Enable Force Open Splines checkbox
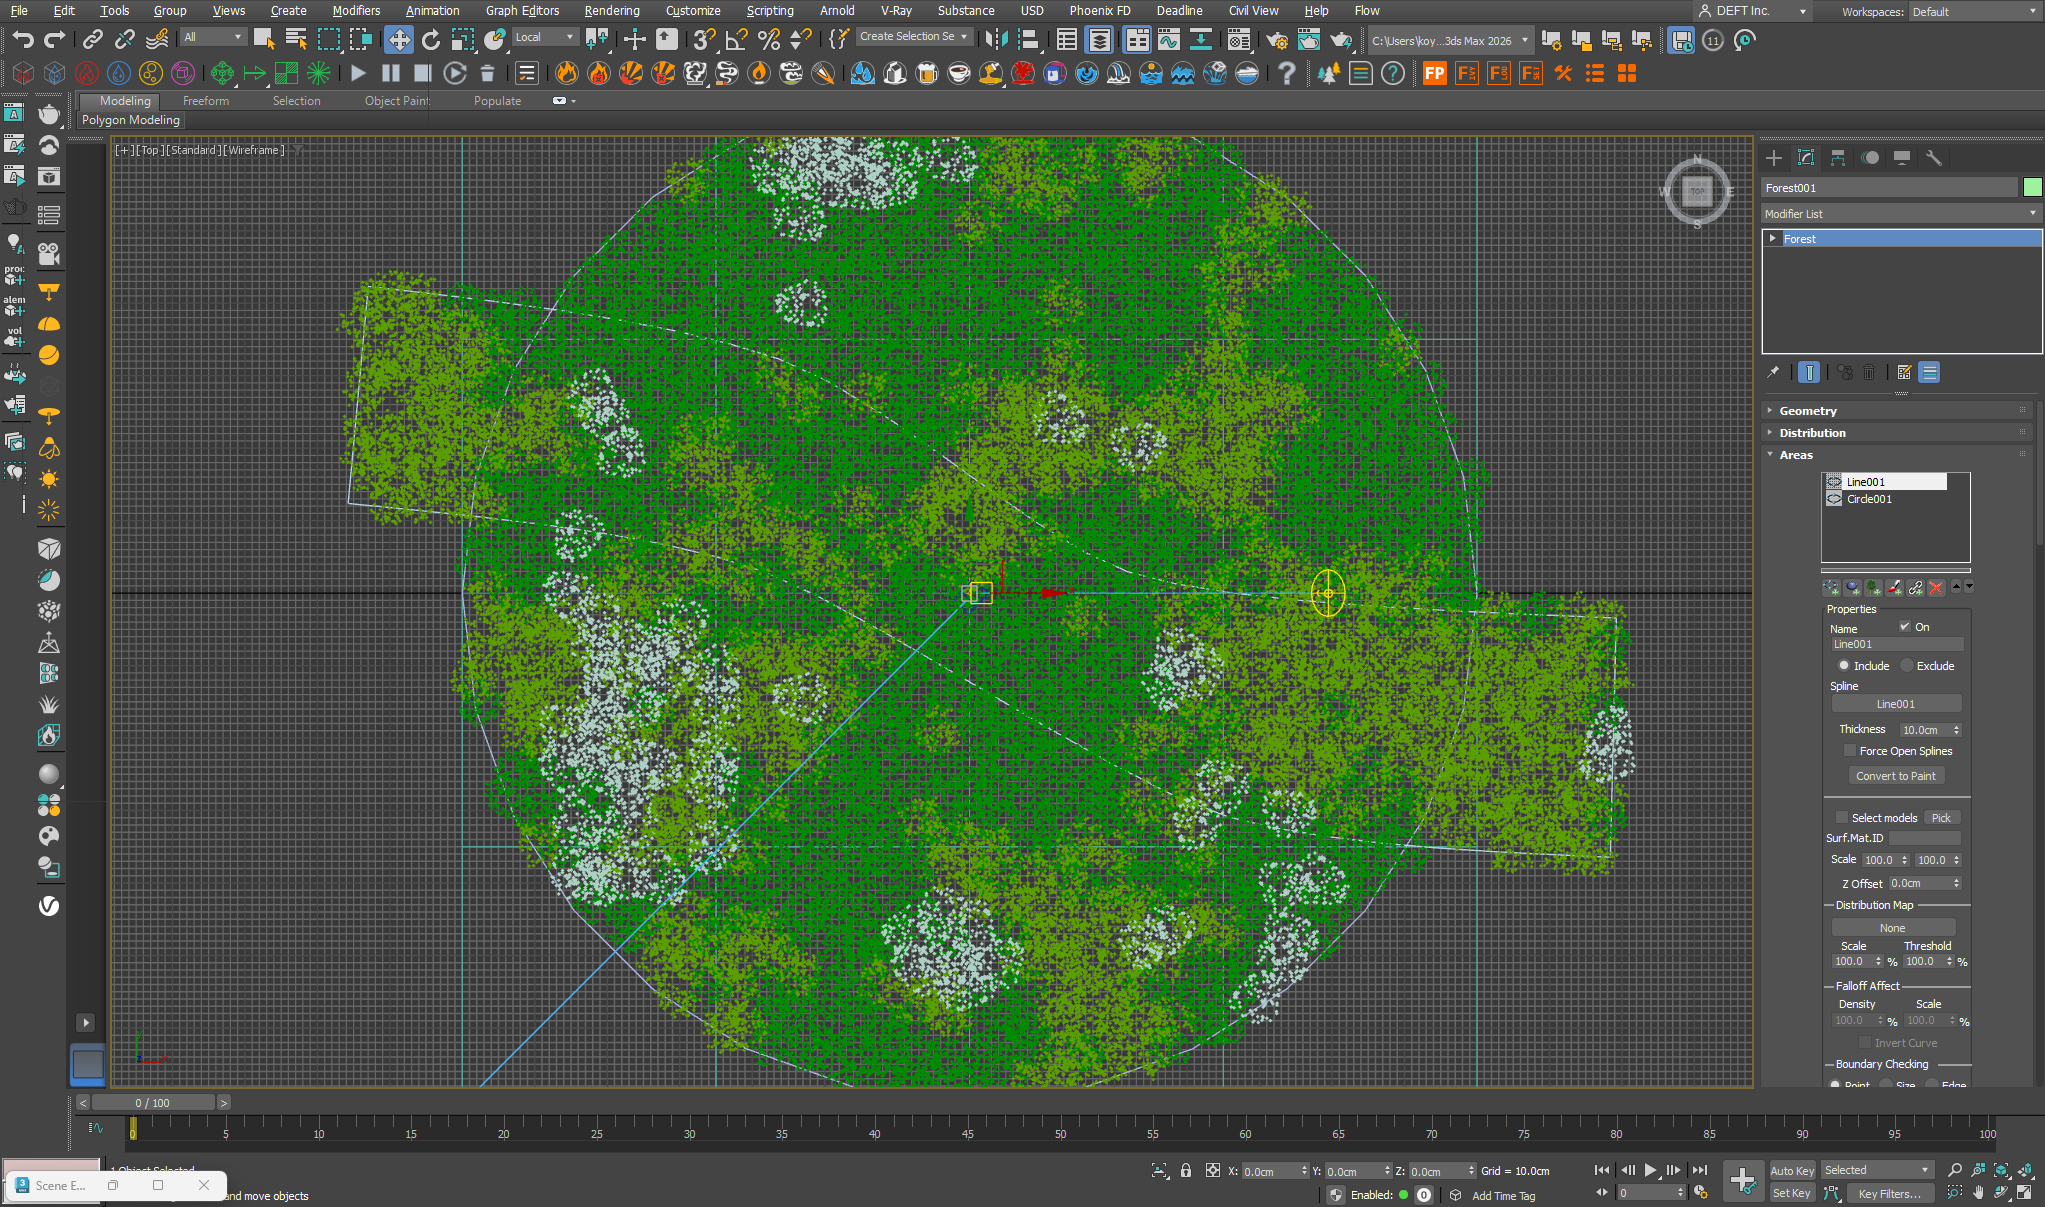The image size is (2045, 1207). 1849,751
